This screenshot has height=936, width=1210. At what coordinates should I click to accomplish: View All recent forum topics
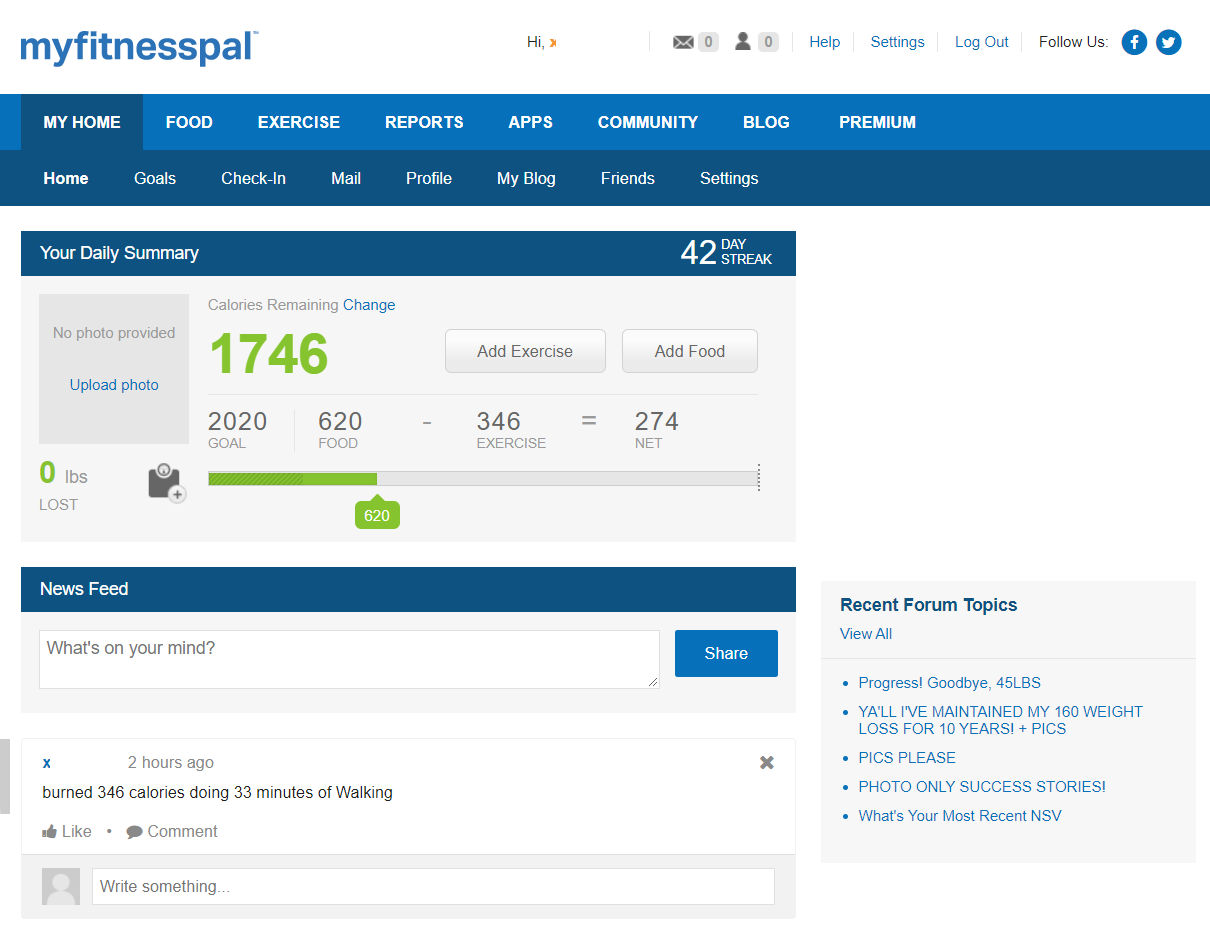click(x=866, y=634)
